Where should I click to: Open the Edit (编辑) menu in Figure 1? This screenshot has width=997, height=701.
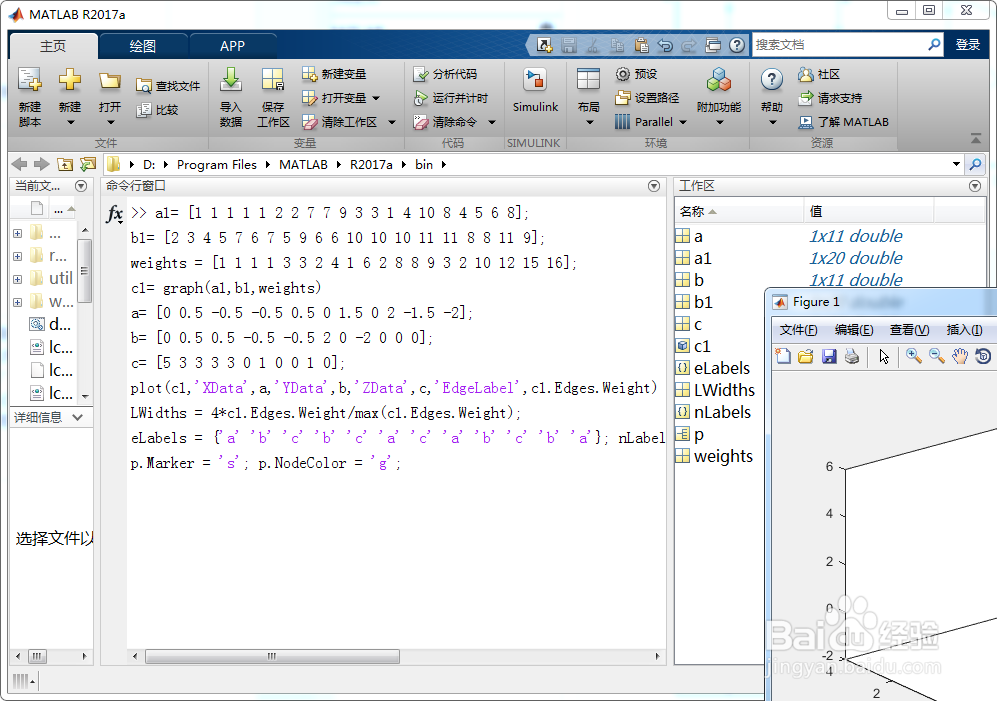pyautogui.click(x=854, y=330)
